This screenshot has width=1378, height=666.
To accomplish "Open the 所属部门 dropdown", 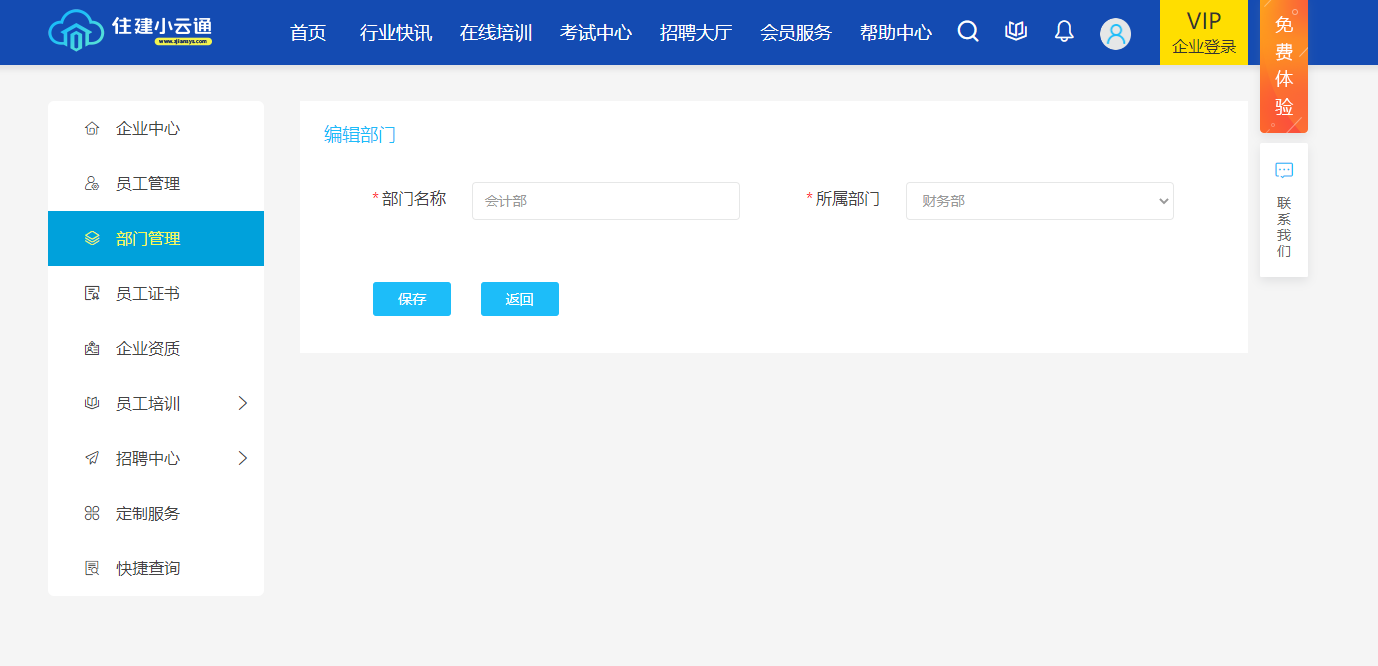I will (x=1039, y=201).
